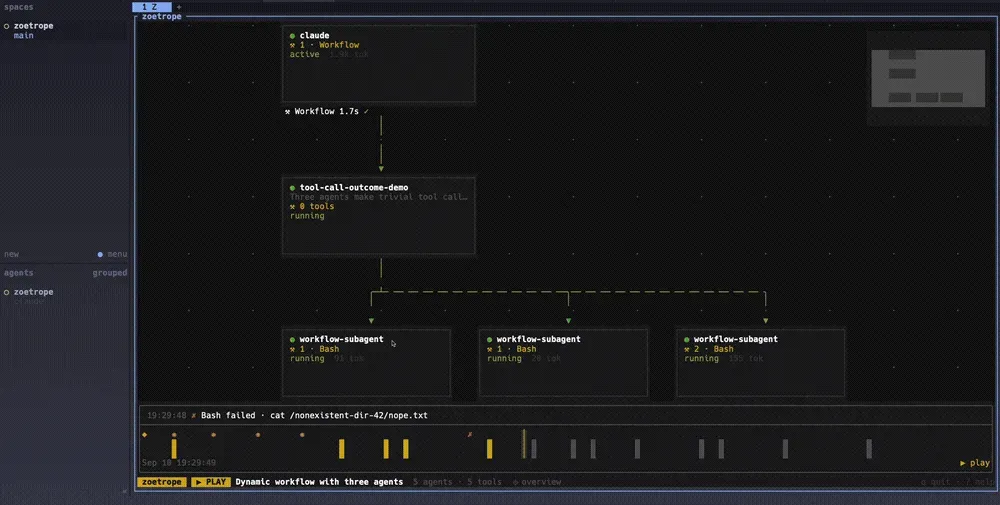Click the diamond marker at timeline start
The height and width of the screenshot is (505, 1000).
pos(145,434)
